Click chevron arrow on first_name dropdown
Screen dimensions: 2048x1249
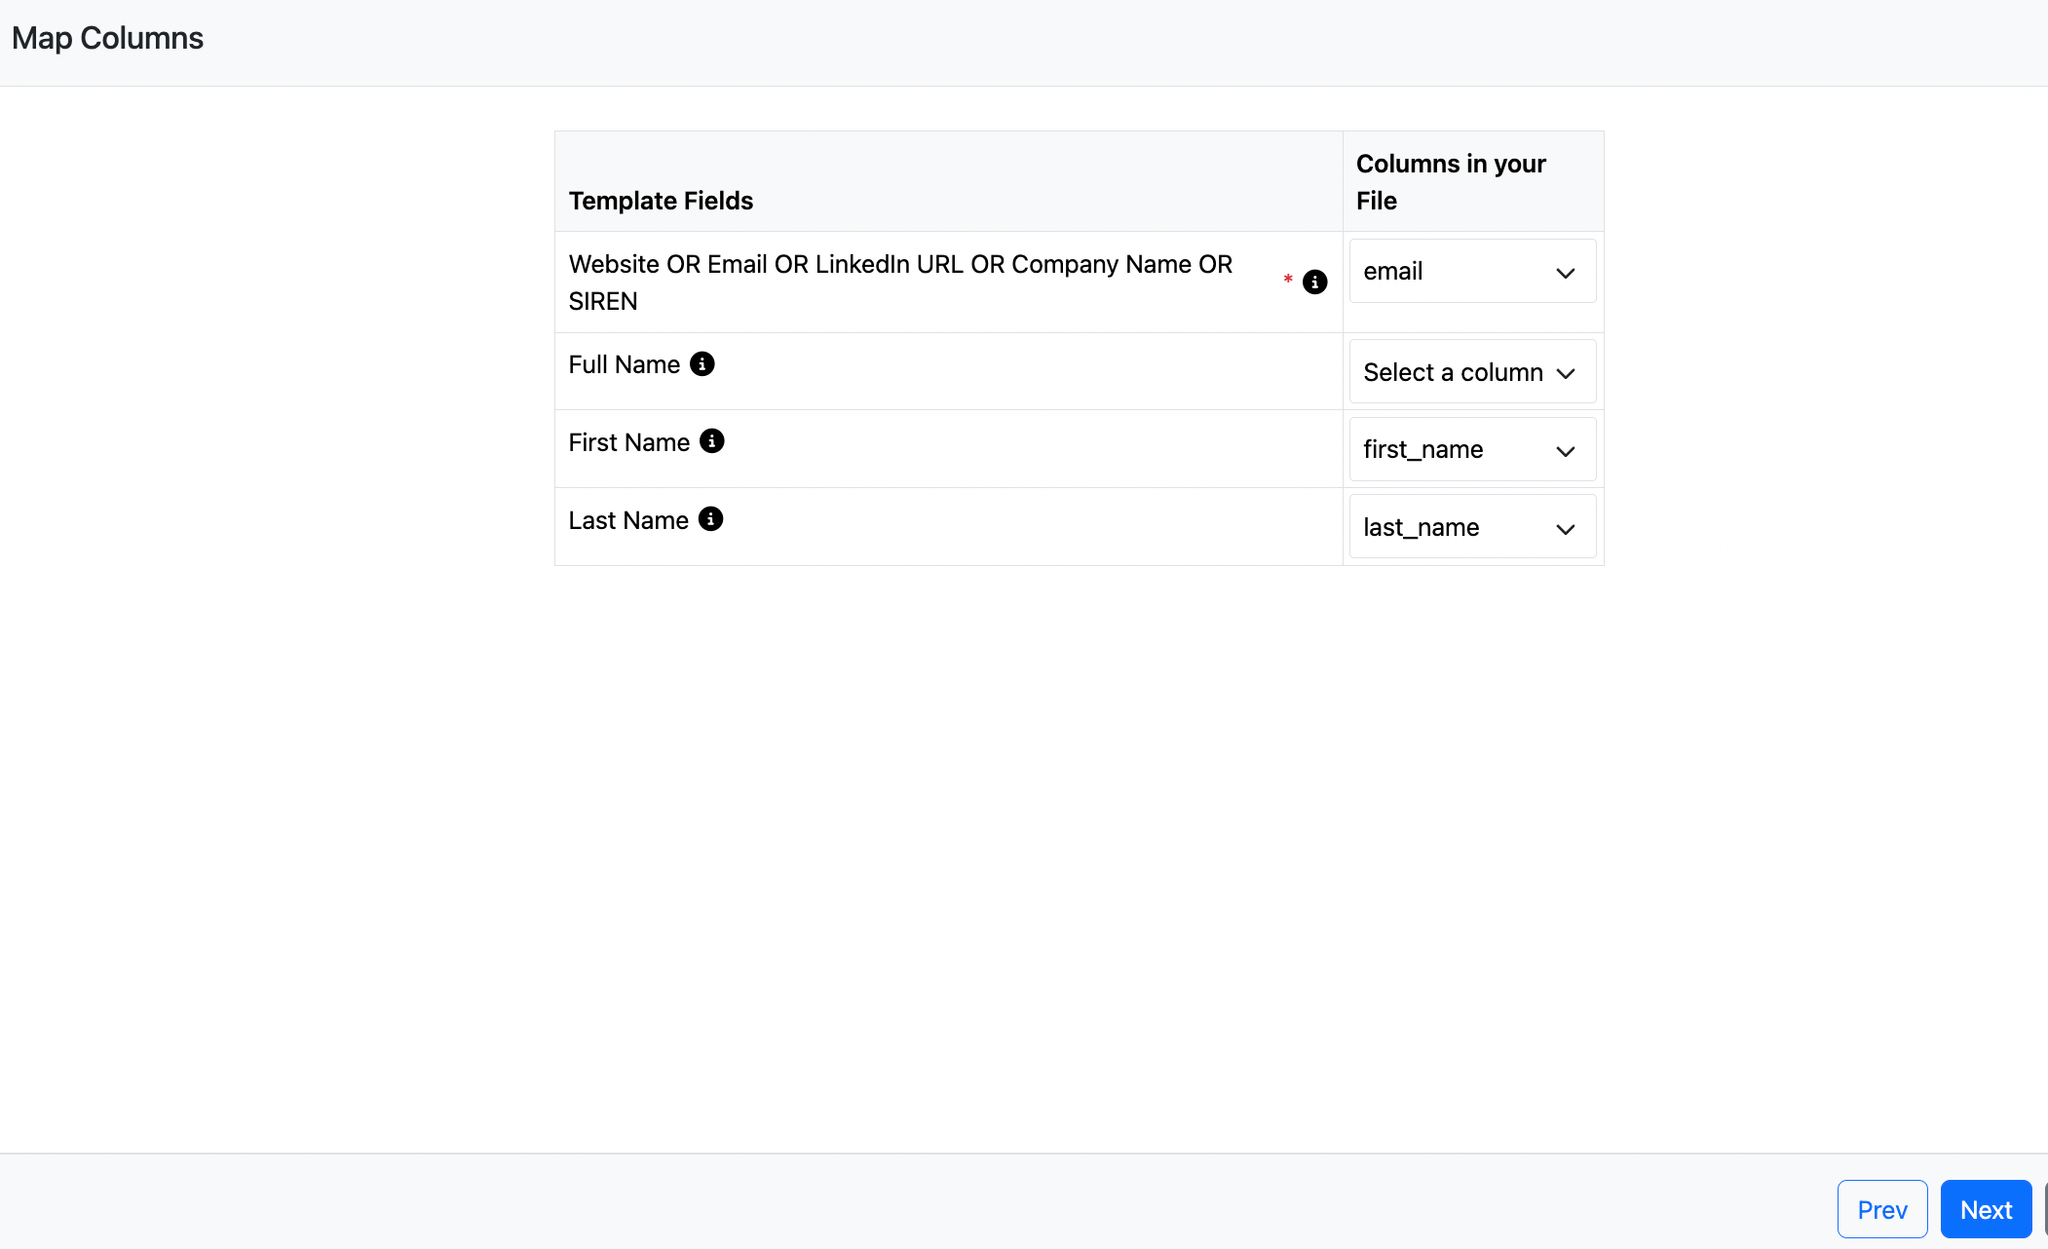pyautogui.click(x=1565, y=451)
